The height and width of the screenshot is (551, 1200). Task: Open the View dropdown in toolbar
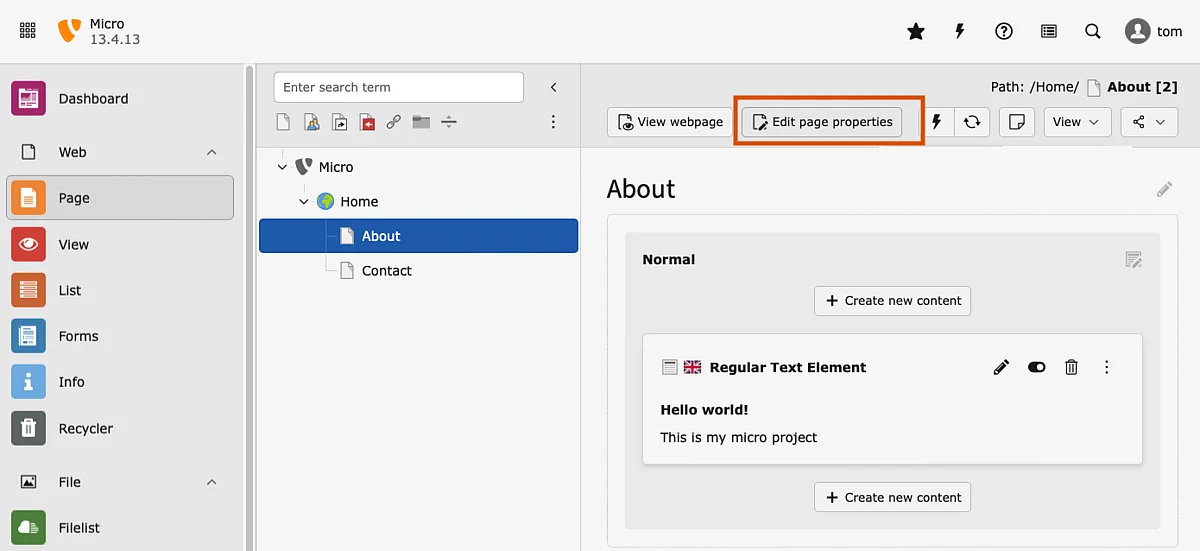1076,122
